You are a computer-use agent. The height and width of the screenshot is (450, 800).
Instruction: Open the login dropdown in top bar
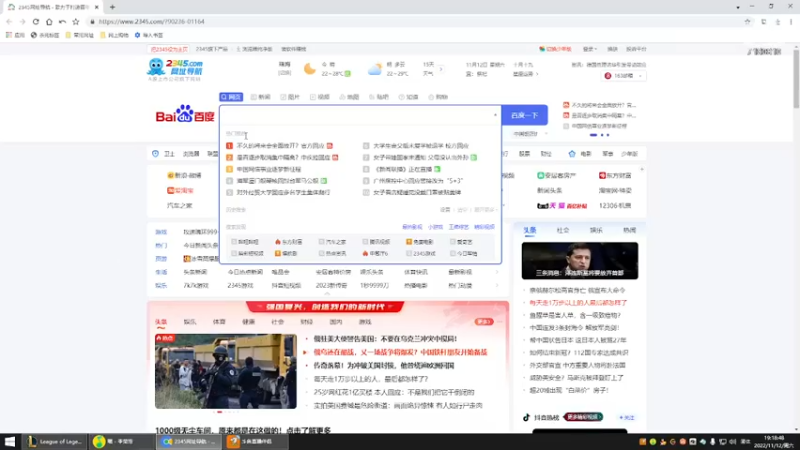[590, 49]
